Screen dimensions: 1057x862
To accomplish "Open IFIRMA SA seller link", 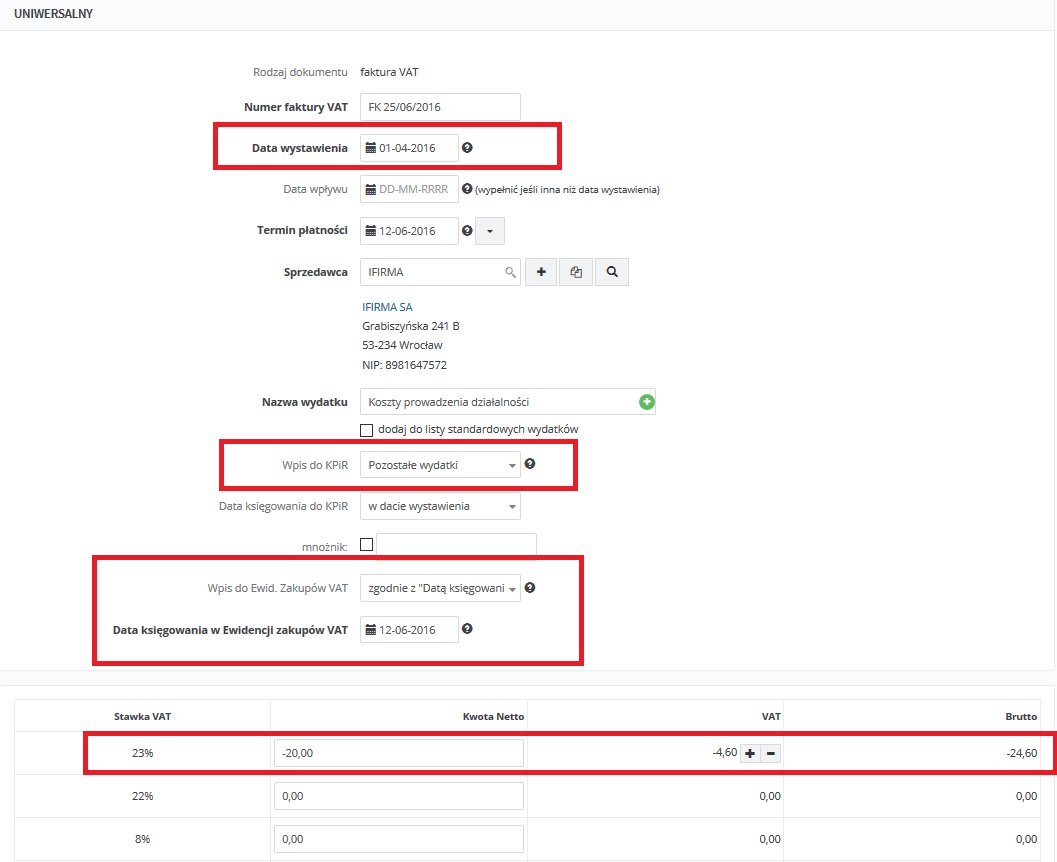I will coord(387,307).
